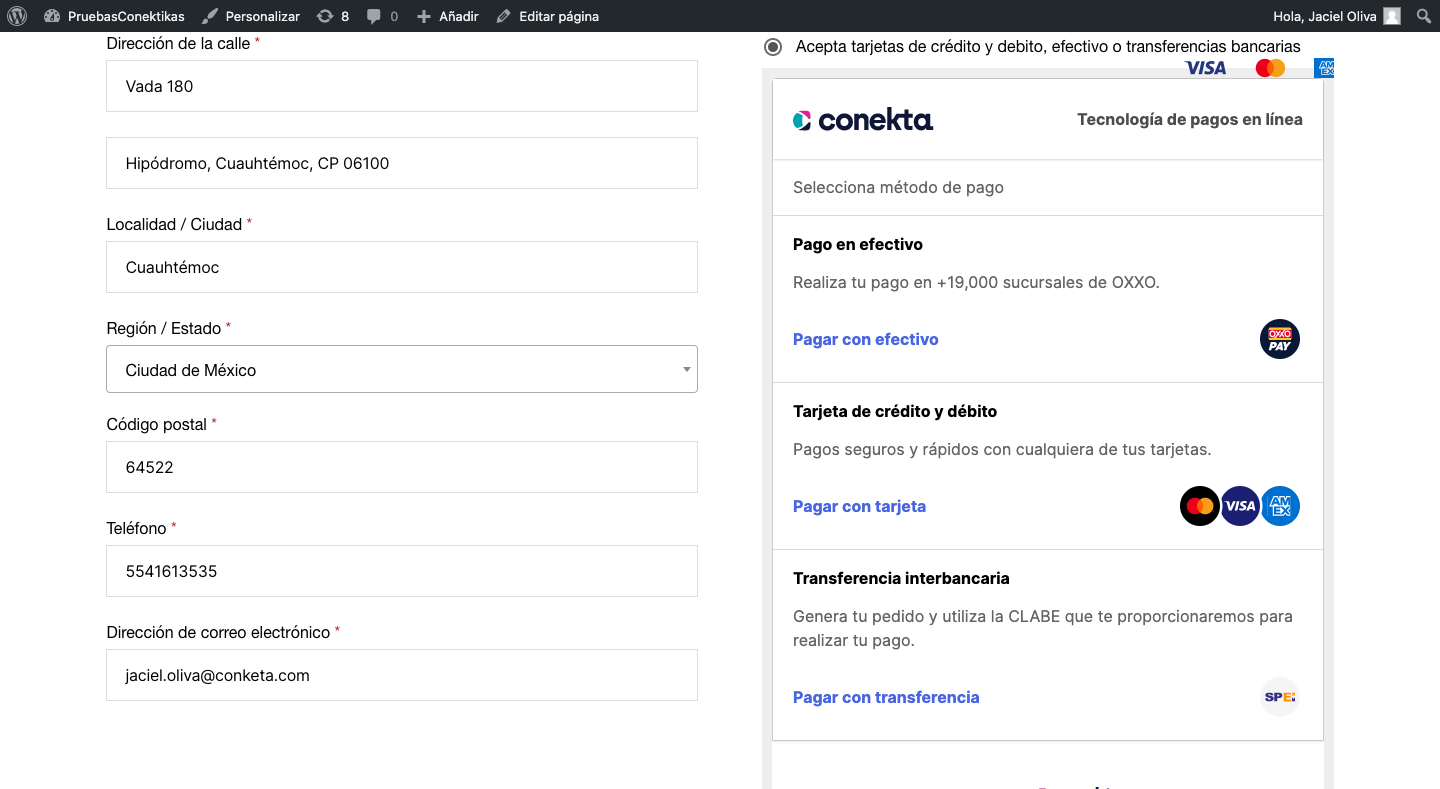Open the Hola, Jaciel Oliva account menu
Image resolution: width=1440 pixels, height=789 pixels.
[x=1337, y=16]
